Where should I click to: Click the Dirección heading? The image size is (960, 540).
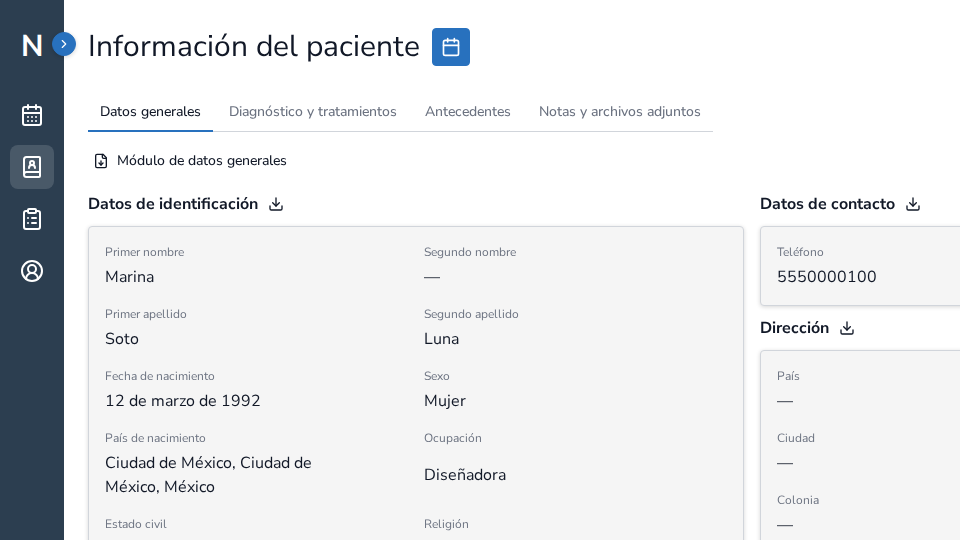[x=795, y=328]
